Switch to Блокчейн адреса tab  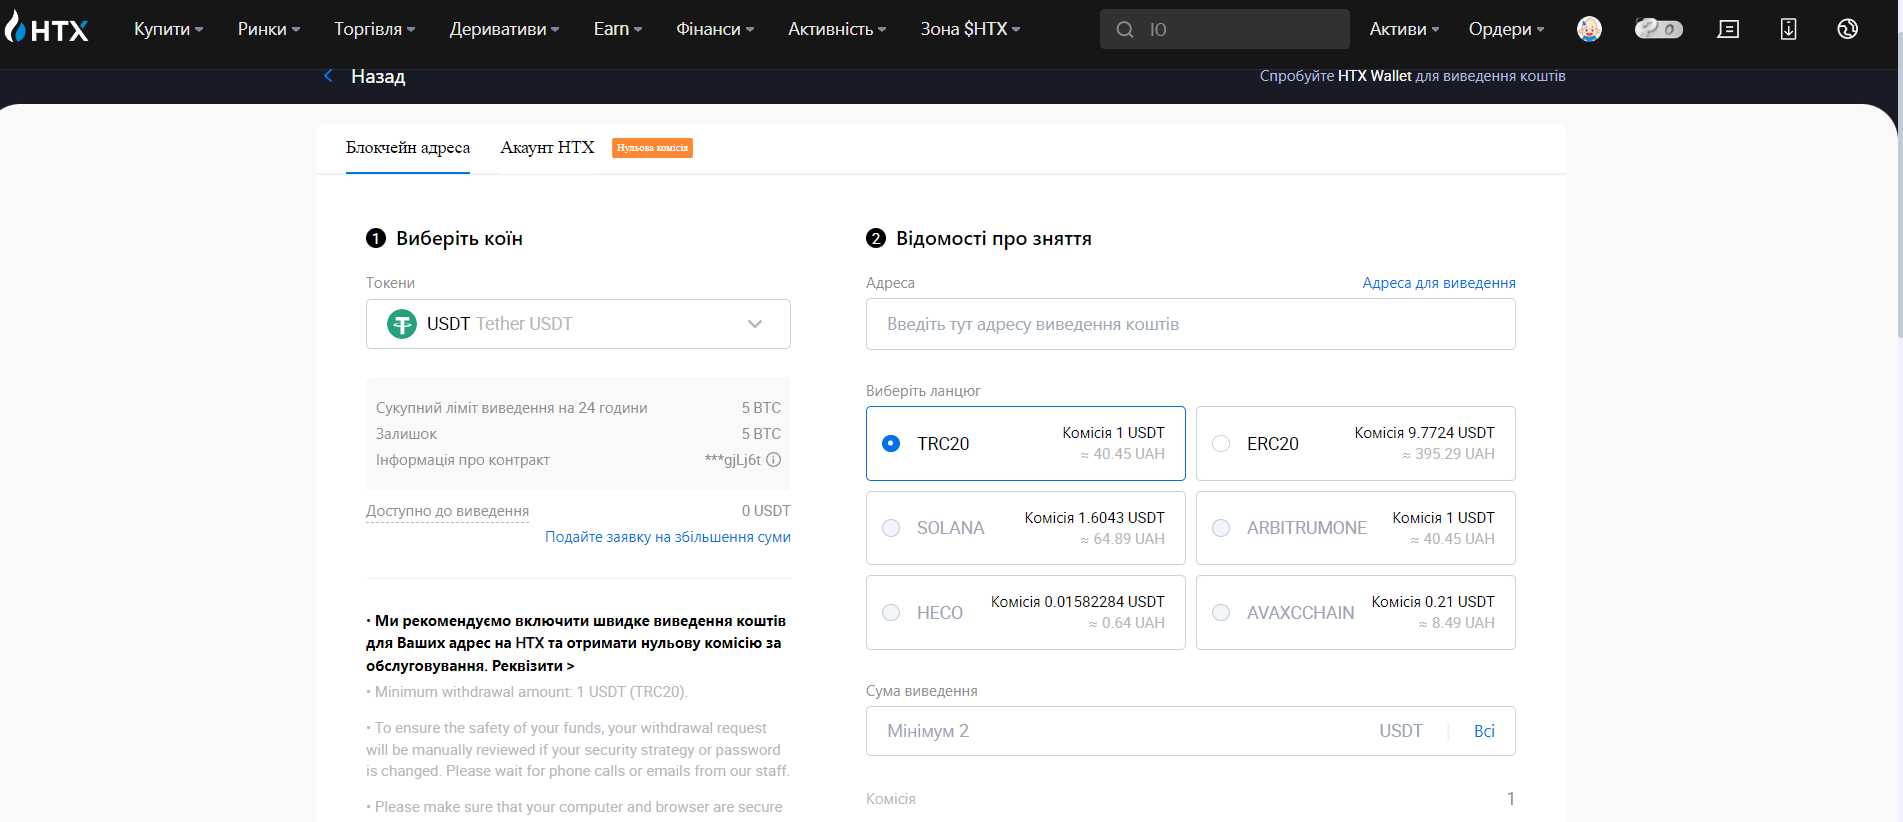408,148
